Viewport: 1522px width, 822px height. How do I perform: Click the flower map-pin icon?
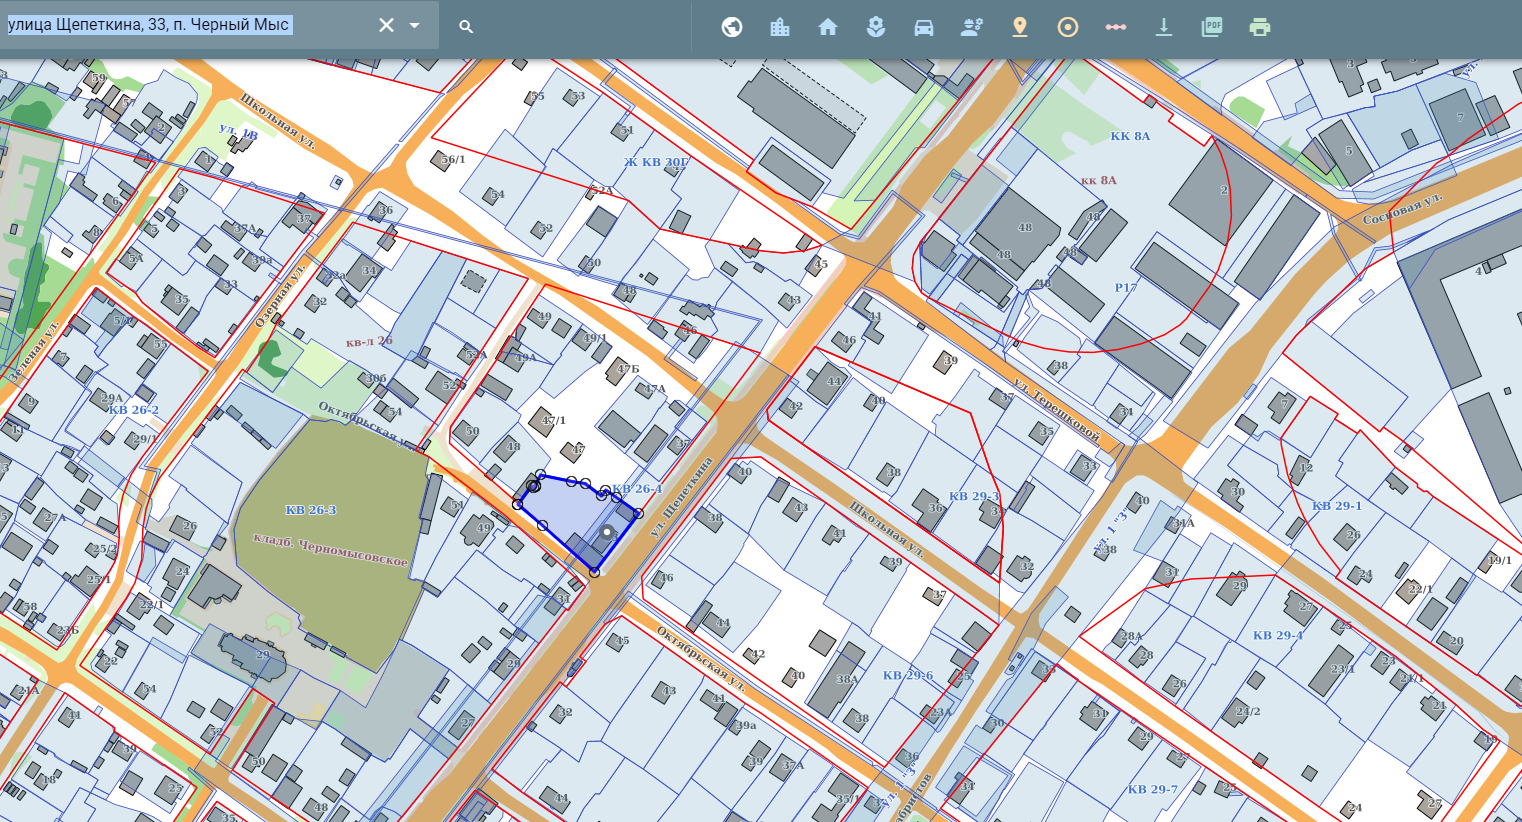point(876,27)
